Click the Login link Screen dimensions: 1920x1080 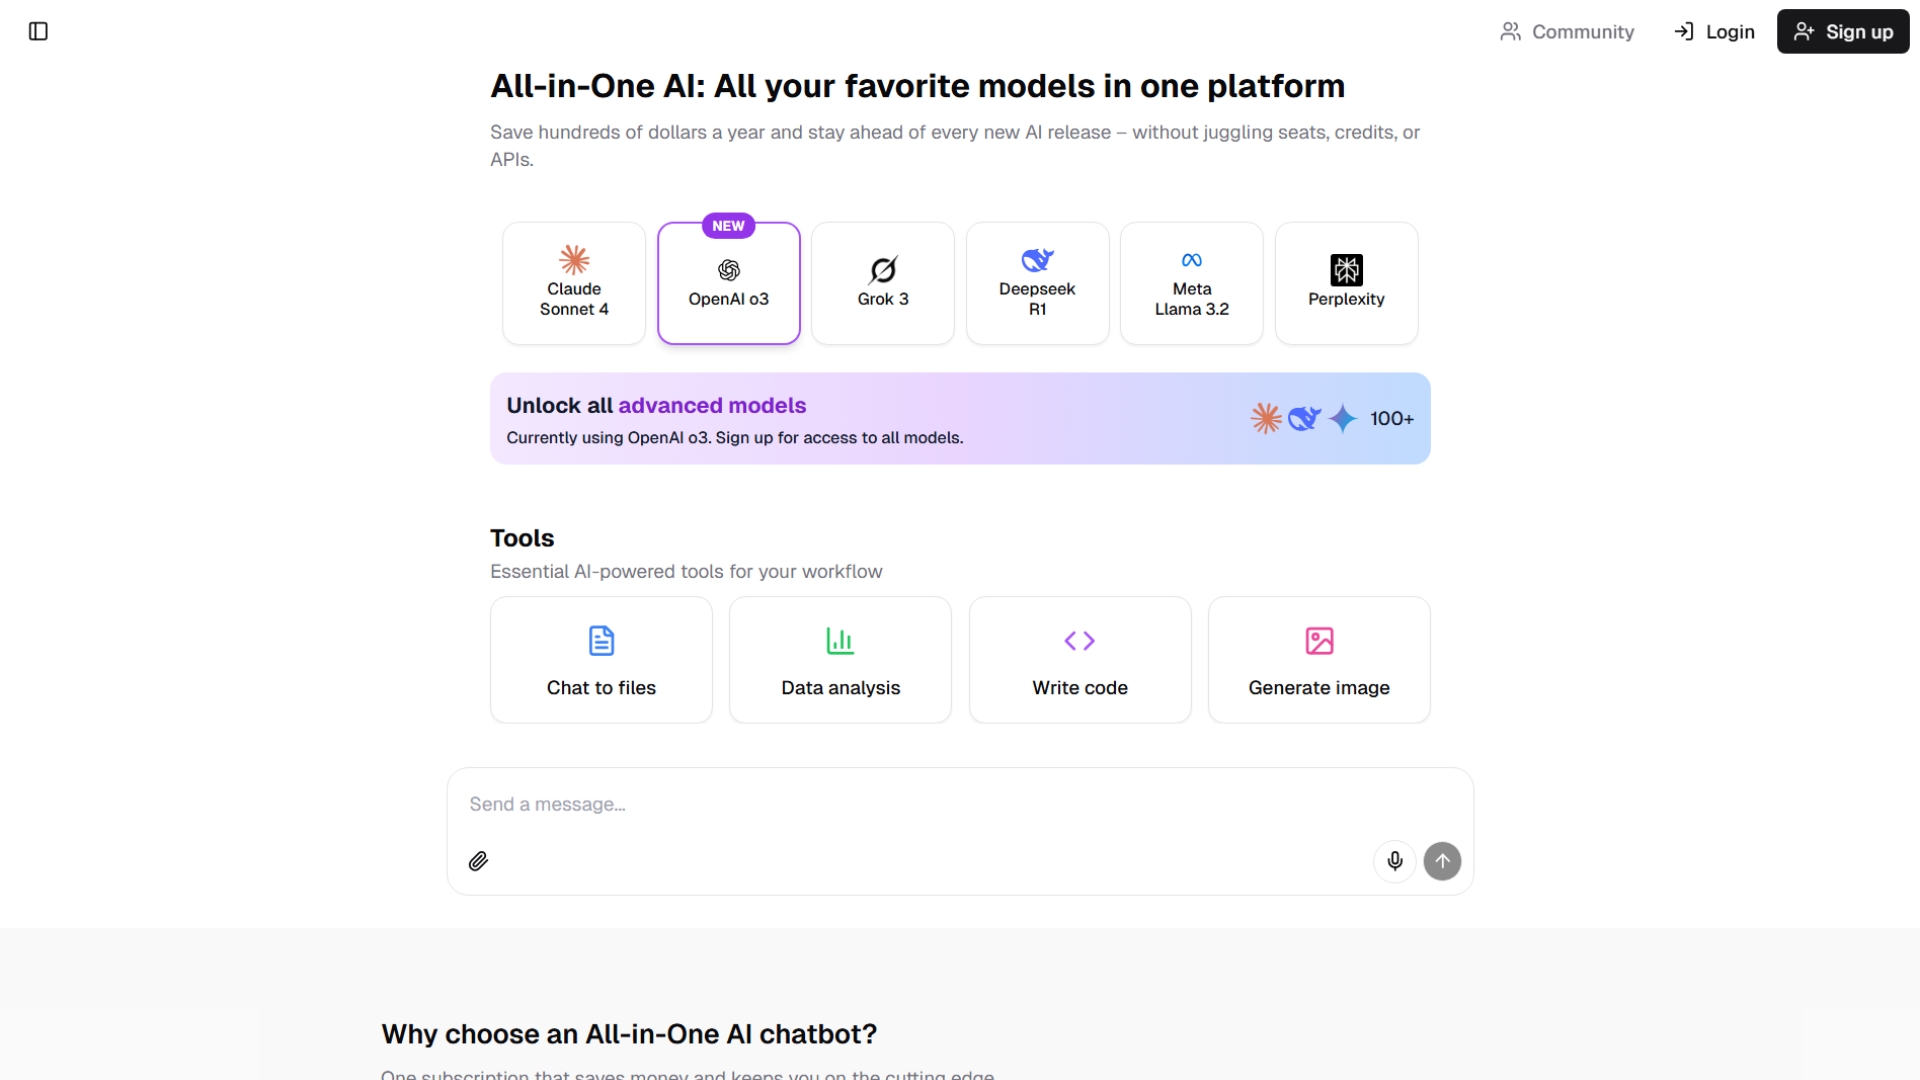coord(1714,32)
